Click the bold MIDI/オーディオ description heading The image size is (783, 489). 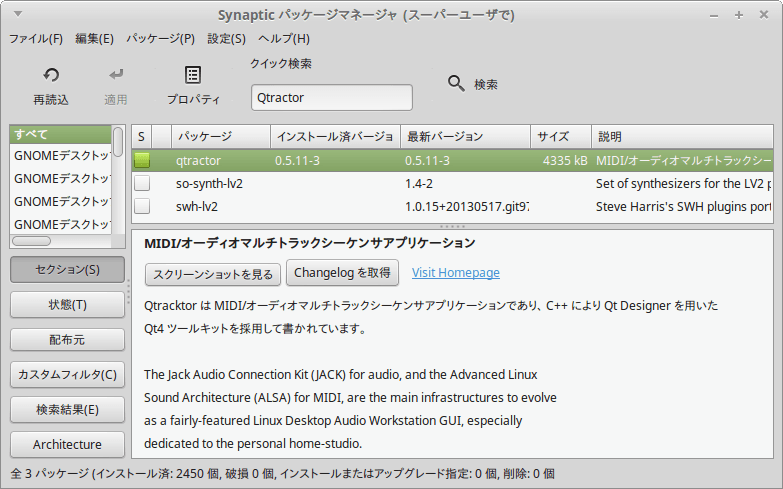(310, 243)
